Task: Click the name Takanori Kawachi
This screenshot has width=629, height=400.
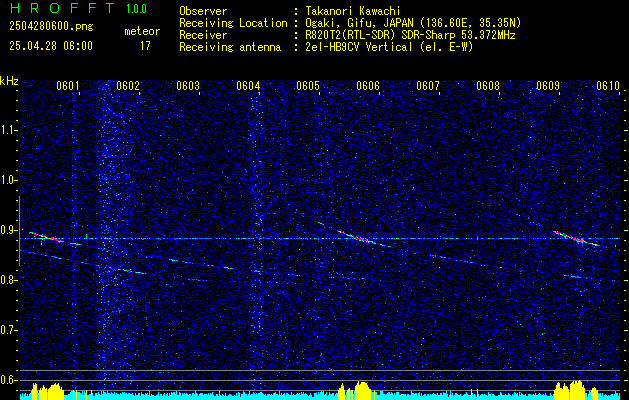Action: [353, 11]
